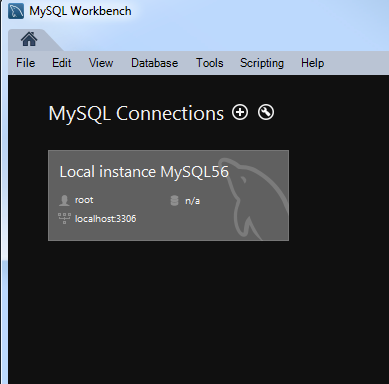The image size is (389, 384).
Task: Open the Help menu
Action: (x=312, y=63)
